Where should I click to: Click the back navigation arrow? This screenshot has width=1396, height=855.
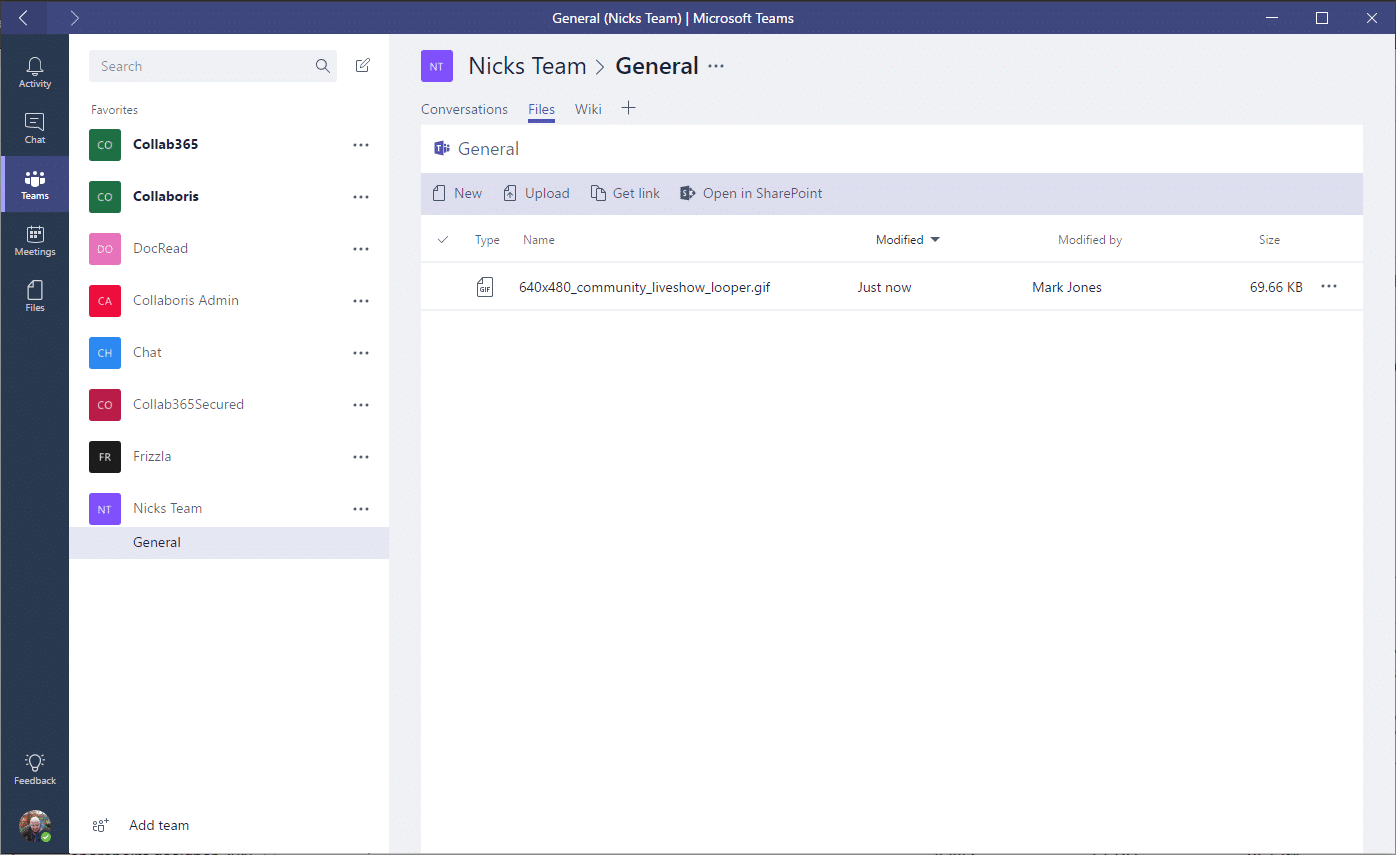(x=23, y=18)
